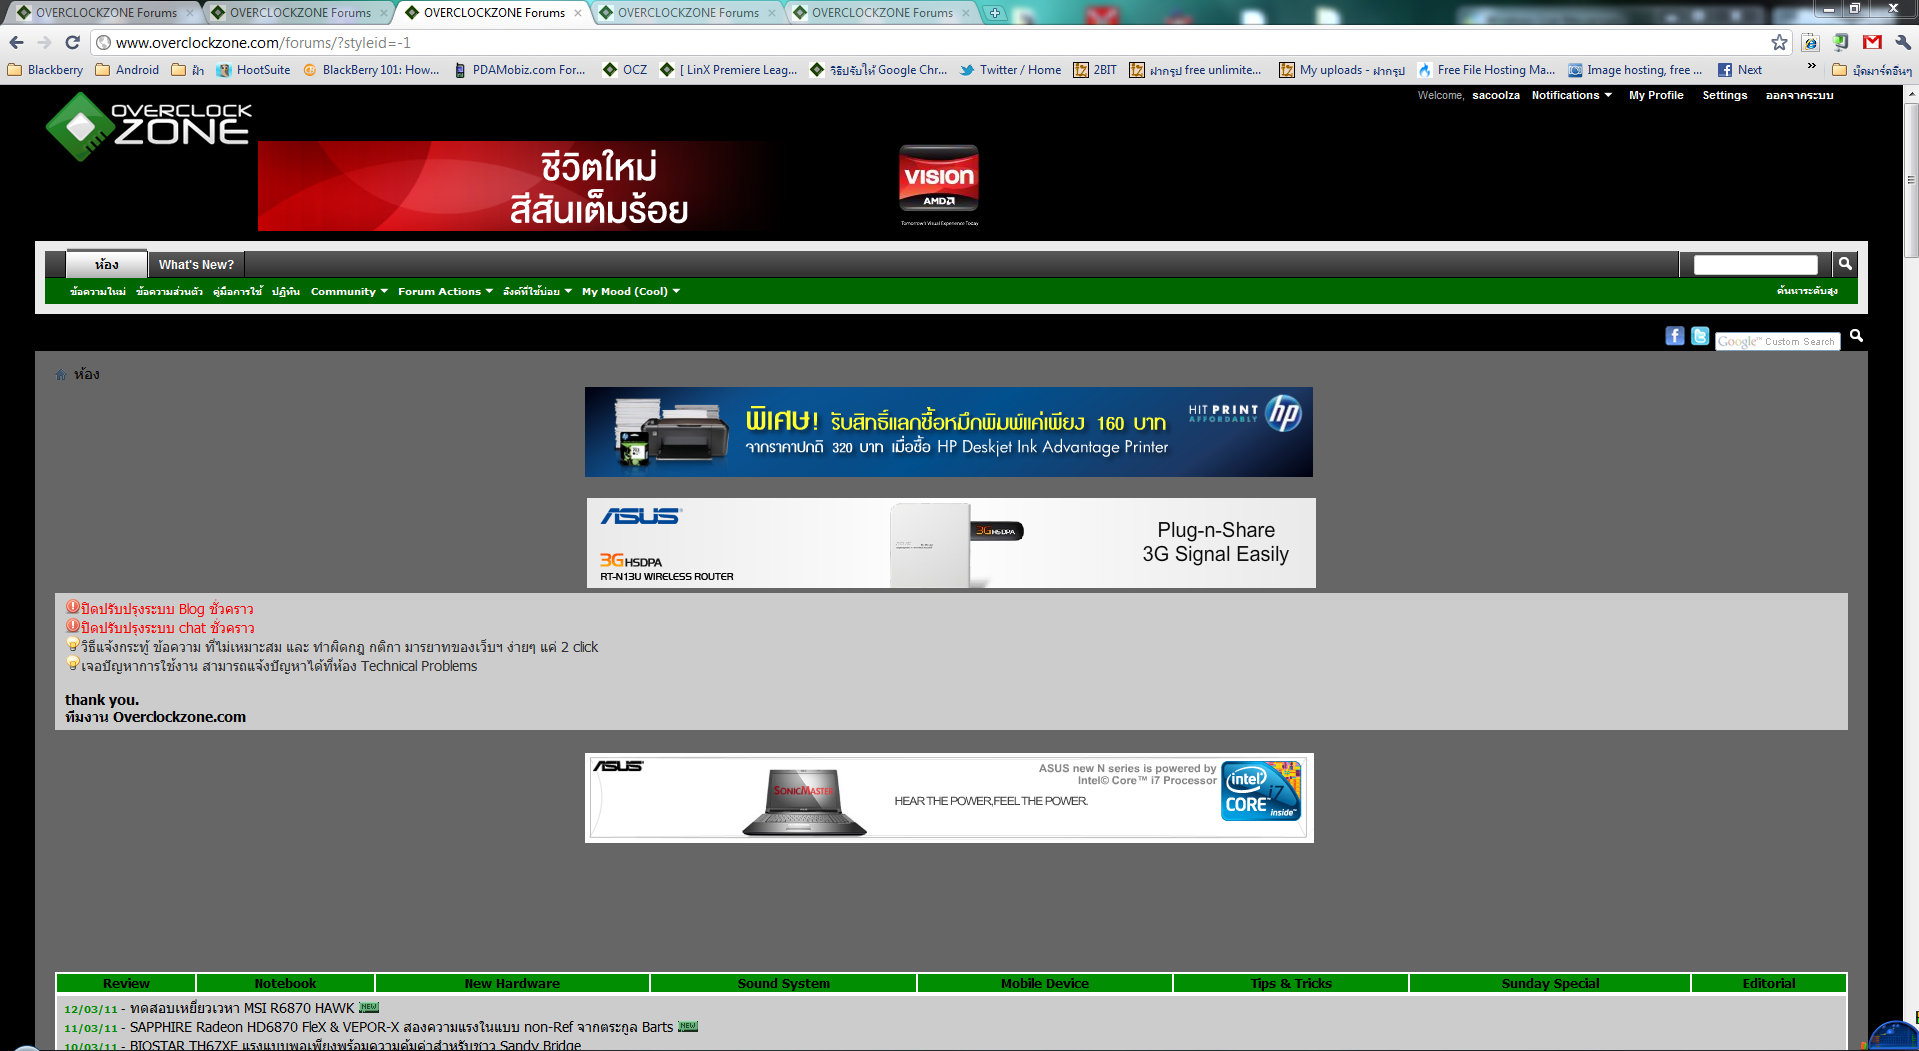Image resolution: width=1919 pixels, height=1051 pixels.
Task: Open ค้นหาระดับสูง advanced search link
Action: tap(1807, 291)
